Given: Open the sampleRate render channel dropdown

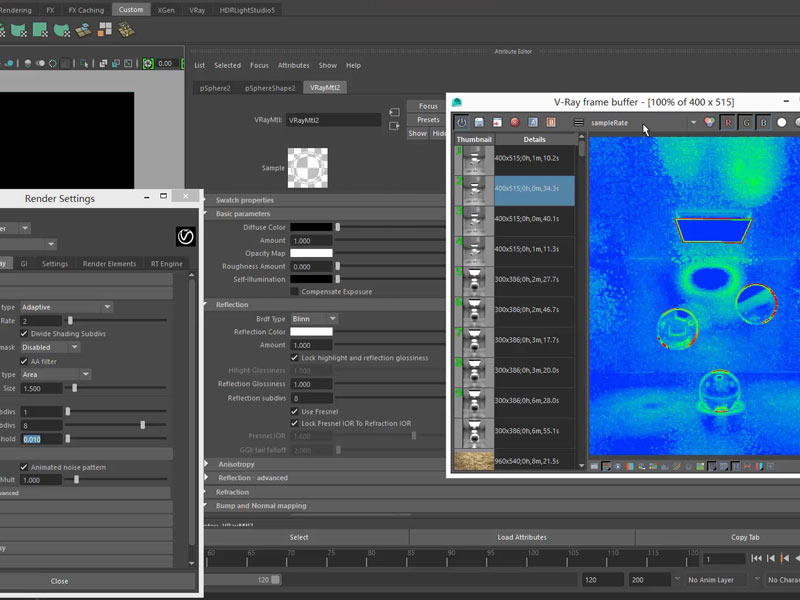Looking at the screenshot, I should pos(693,122).
